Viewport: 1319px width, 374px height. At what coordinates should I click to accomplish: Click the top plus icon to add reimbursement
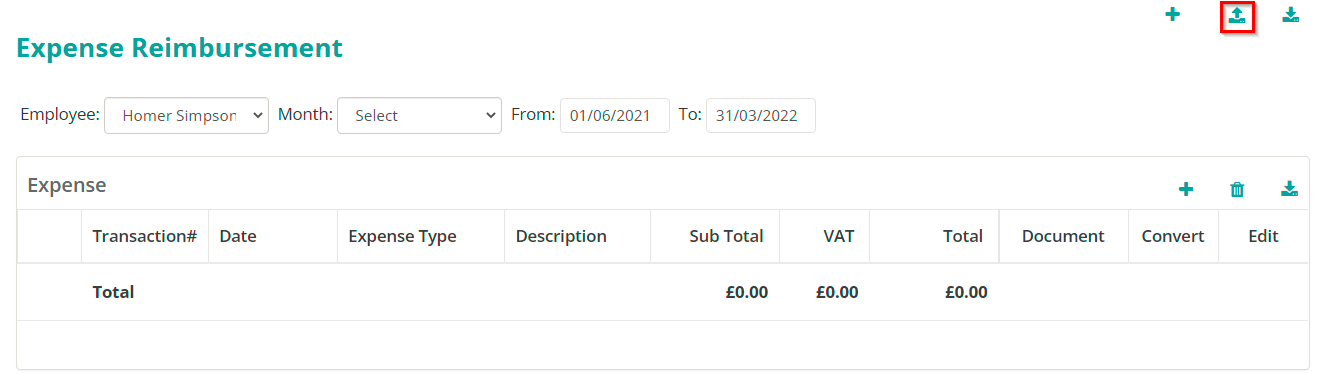click(x=1172, y=15)
